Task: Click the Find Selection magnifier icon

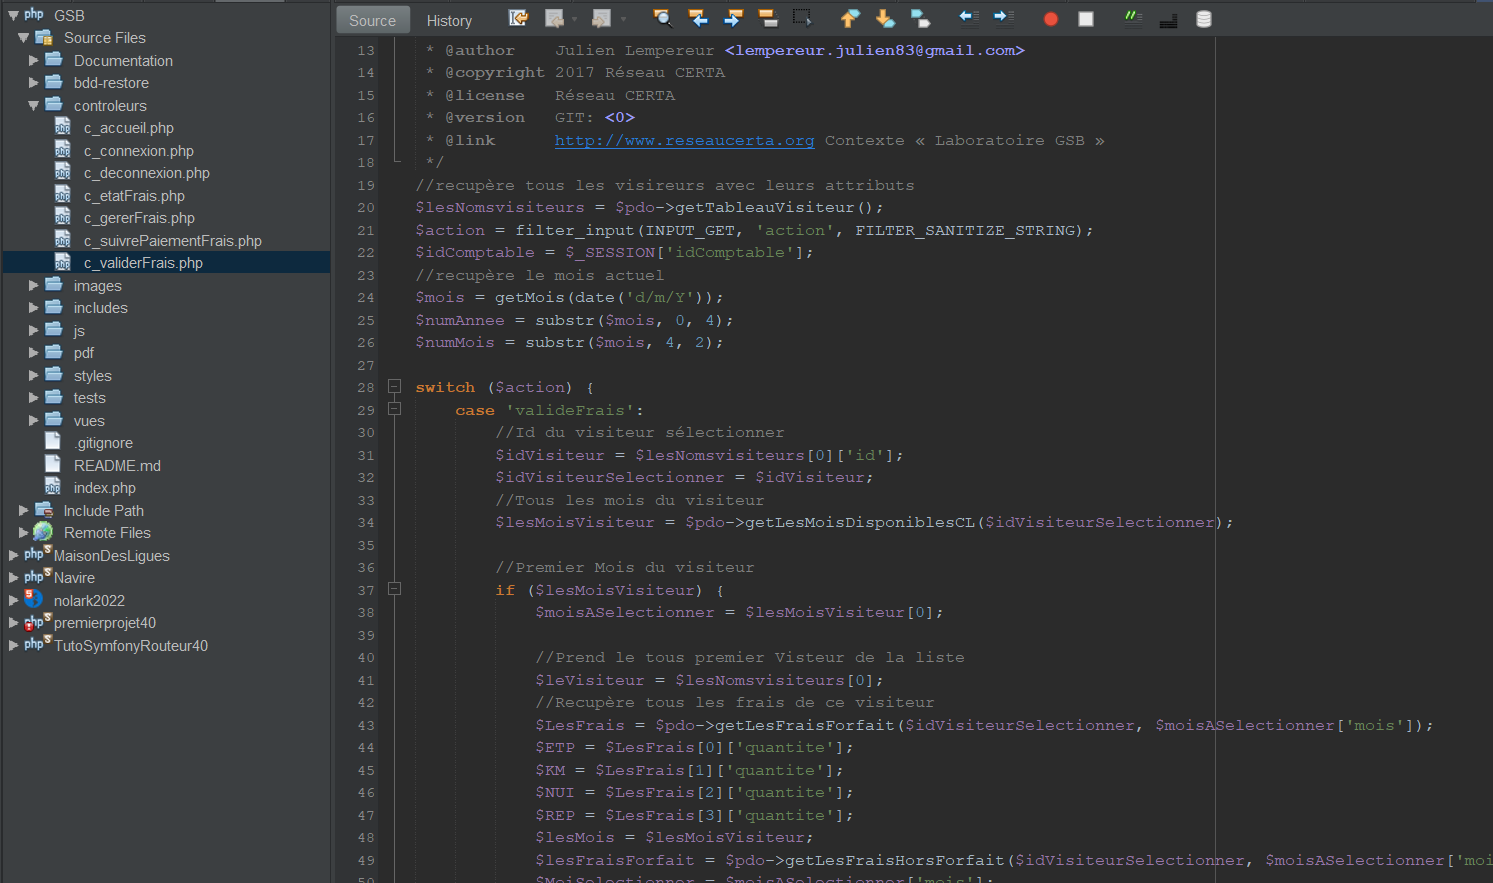Action: click(662, 18)
